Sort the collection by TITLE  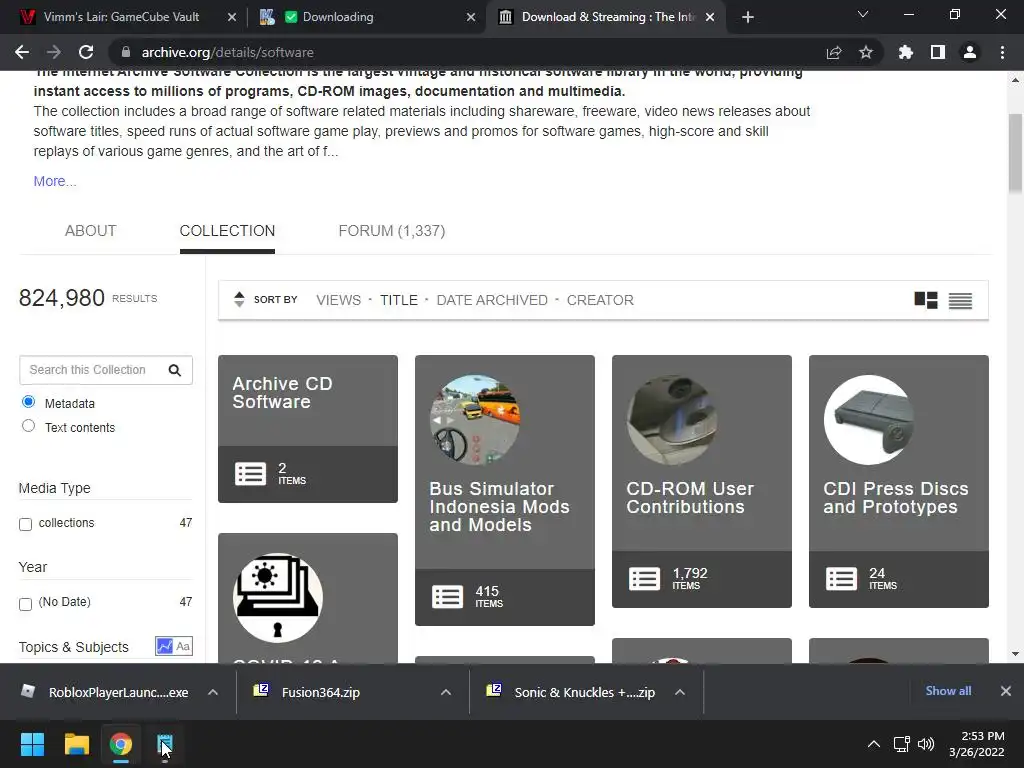coord(399,300)
